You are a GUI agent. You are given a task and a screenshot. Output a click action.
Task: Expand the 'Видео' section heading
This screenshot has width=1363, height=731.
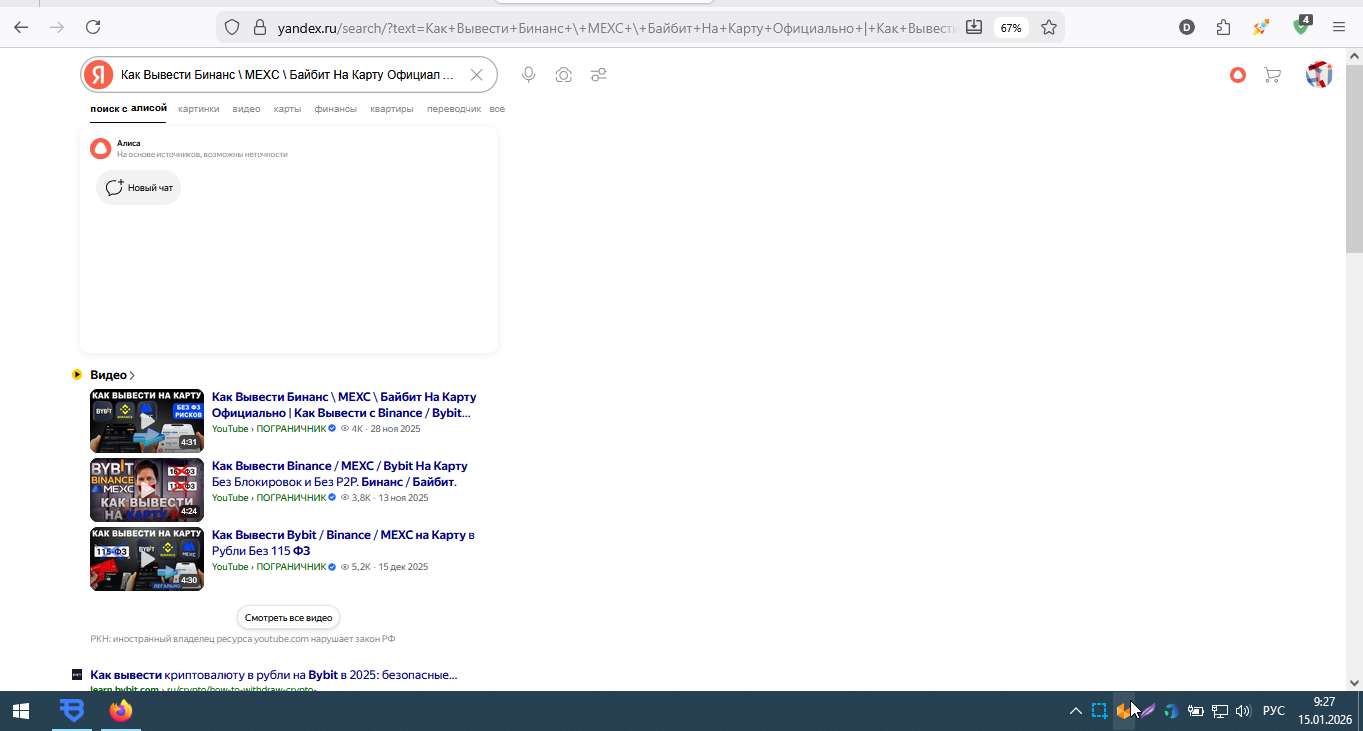click(x=112, y=375)
